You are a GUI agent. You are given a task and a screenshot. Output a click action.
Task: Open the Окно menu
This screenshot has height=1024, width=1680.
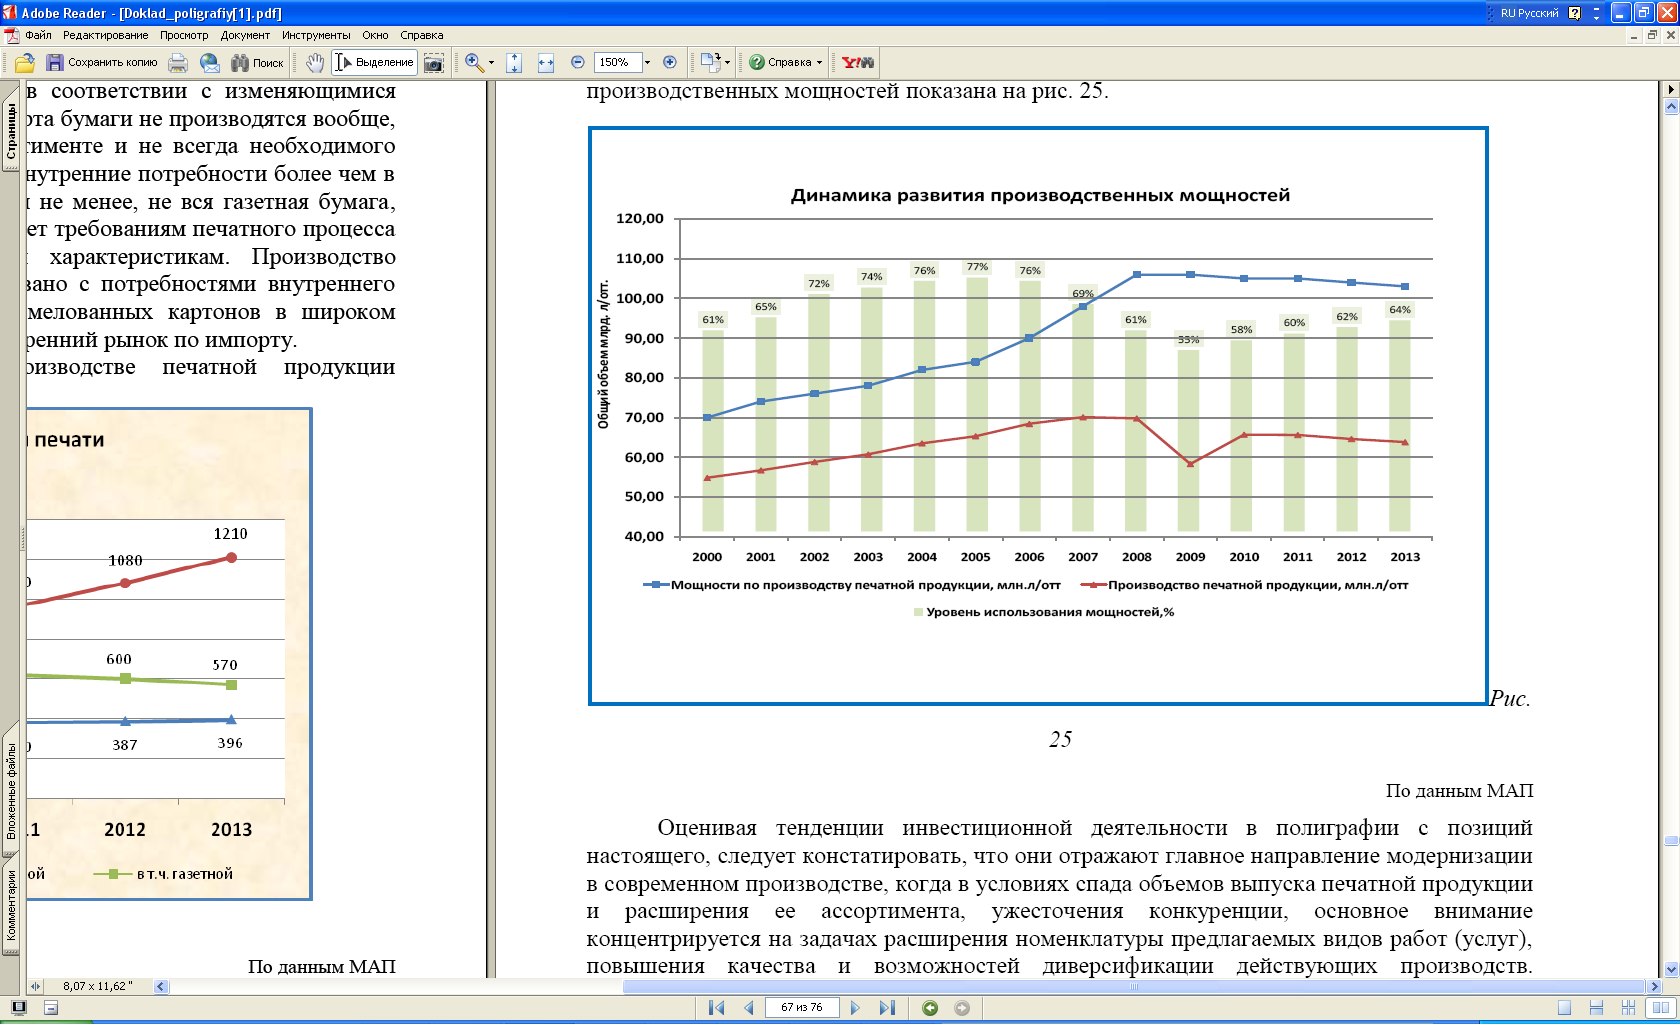point(375,35)
